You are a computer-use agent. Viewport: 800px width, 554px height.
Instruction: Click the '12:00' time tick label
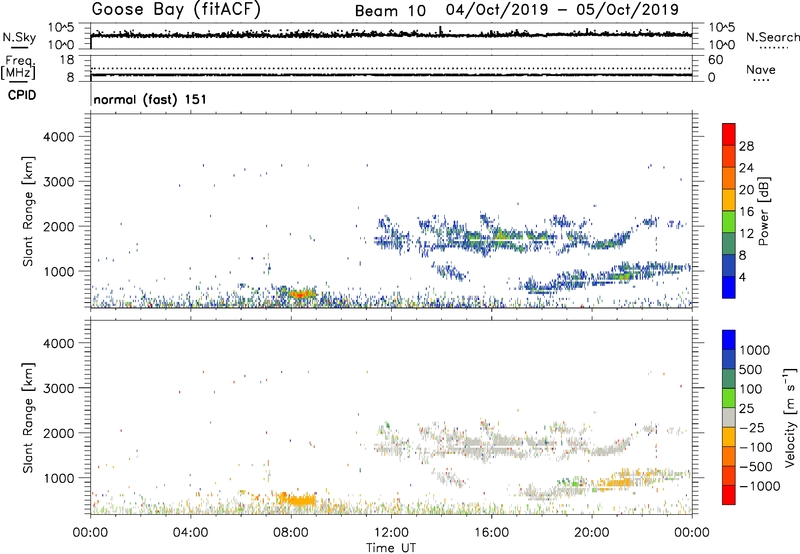tap(391, 533)
